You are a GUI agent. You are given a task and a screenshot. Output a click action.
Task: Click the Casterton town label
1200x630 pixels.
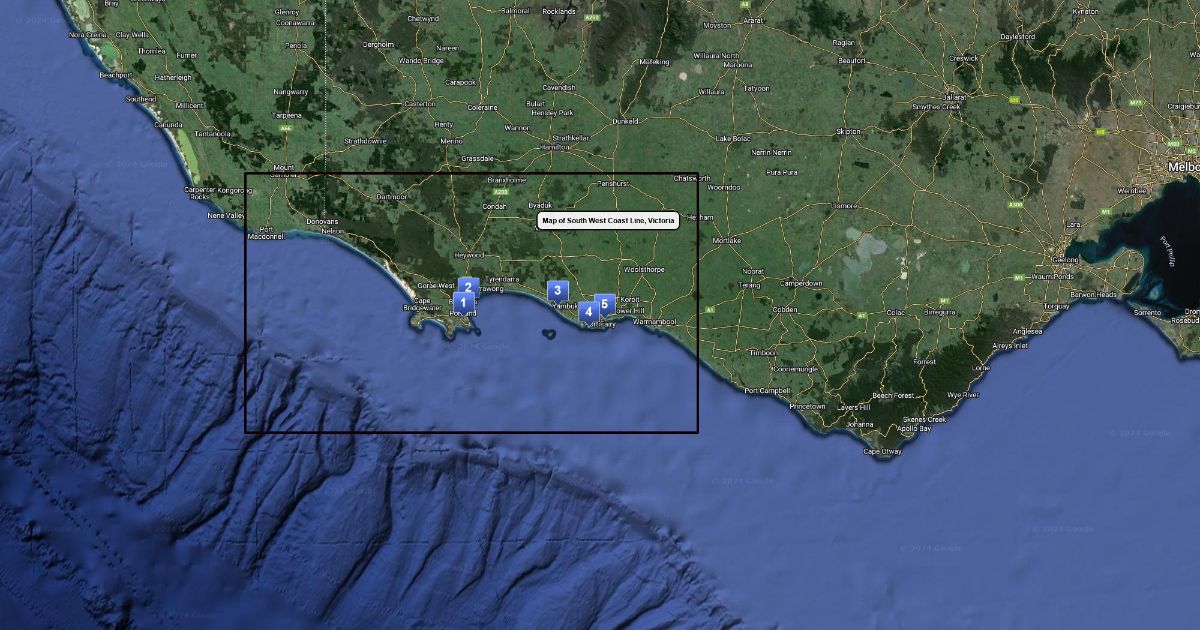pyautogui.click(x=419, y=104)
